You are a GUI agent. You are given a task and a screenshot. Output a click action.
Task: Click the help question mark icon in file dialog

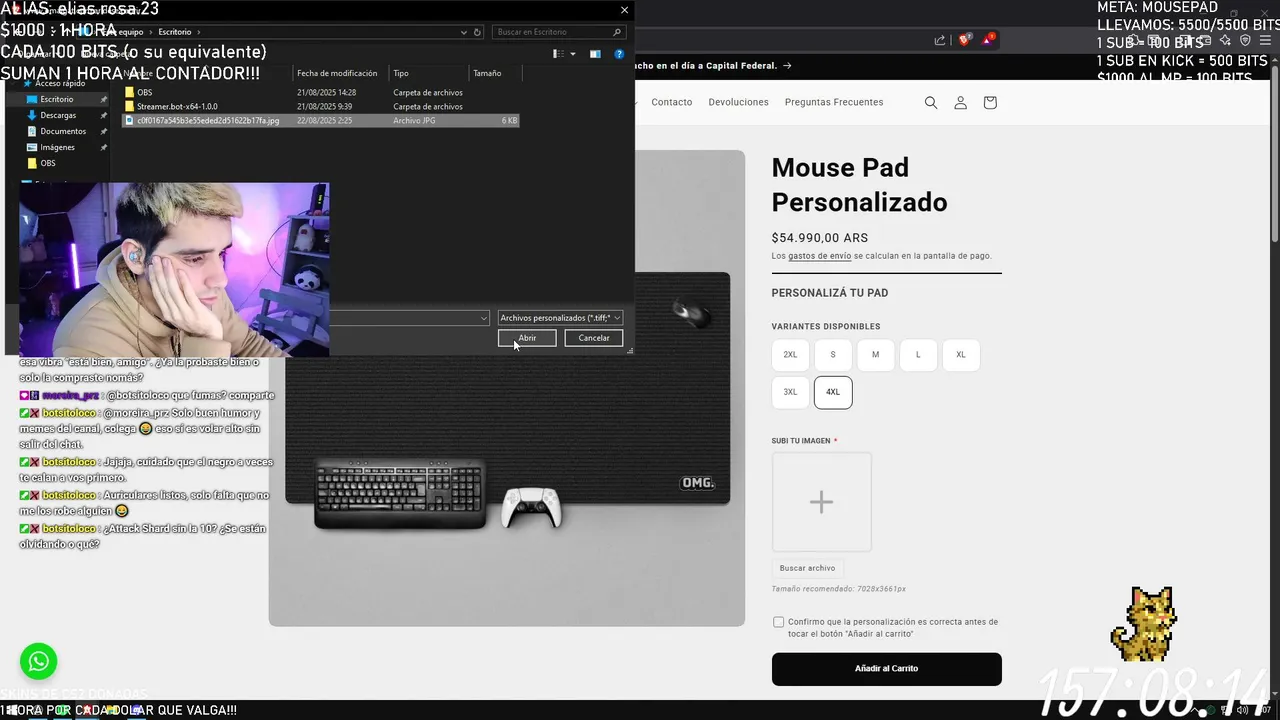(619, 54)
